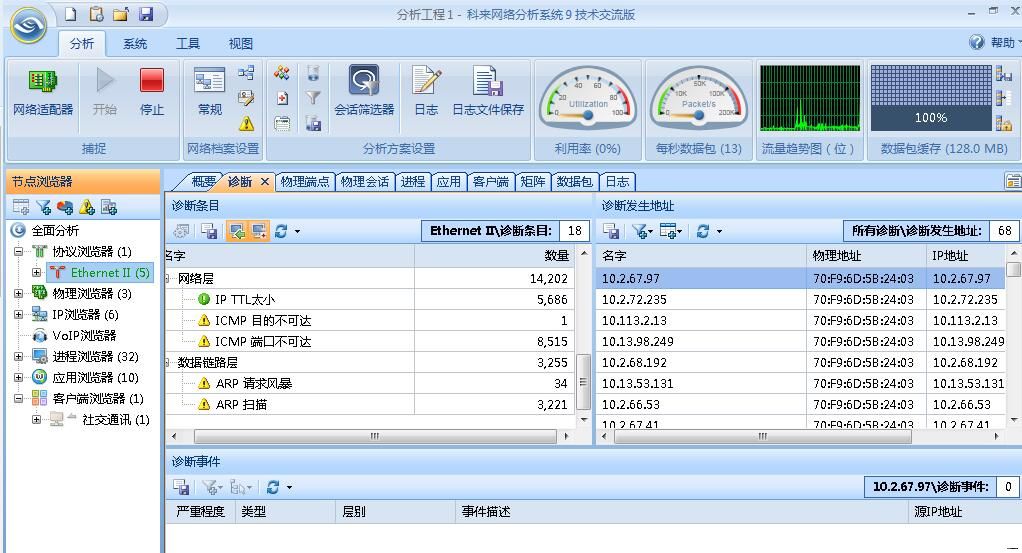Stop capture with the red 停止 button
Viewport: 1022px width, 553px height.
152,93
